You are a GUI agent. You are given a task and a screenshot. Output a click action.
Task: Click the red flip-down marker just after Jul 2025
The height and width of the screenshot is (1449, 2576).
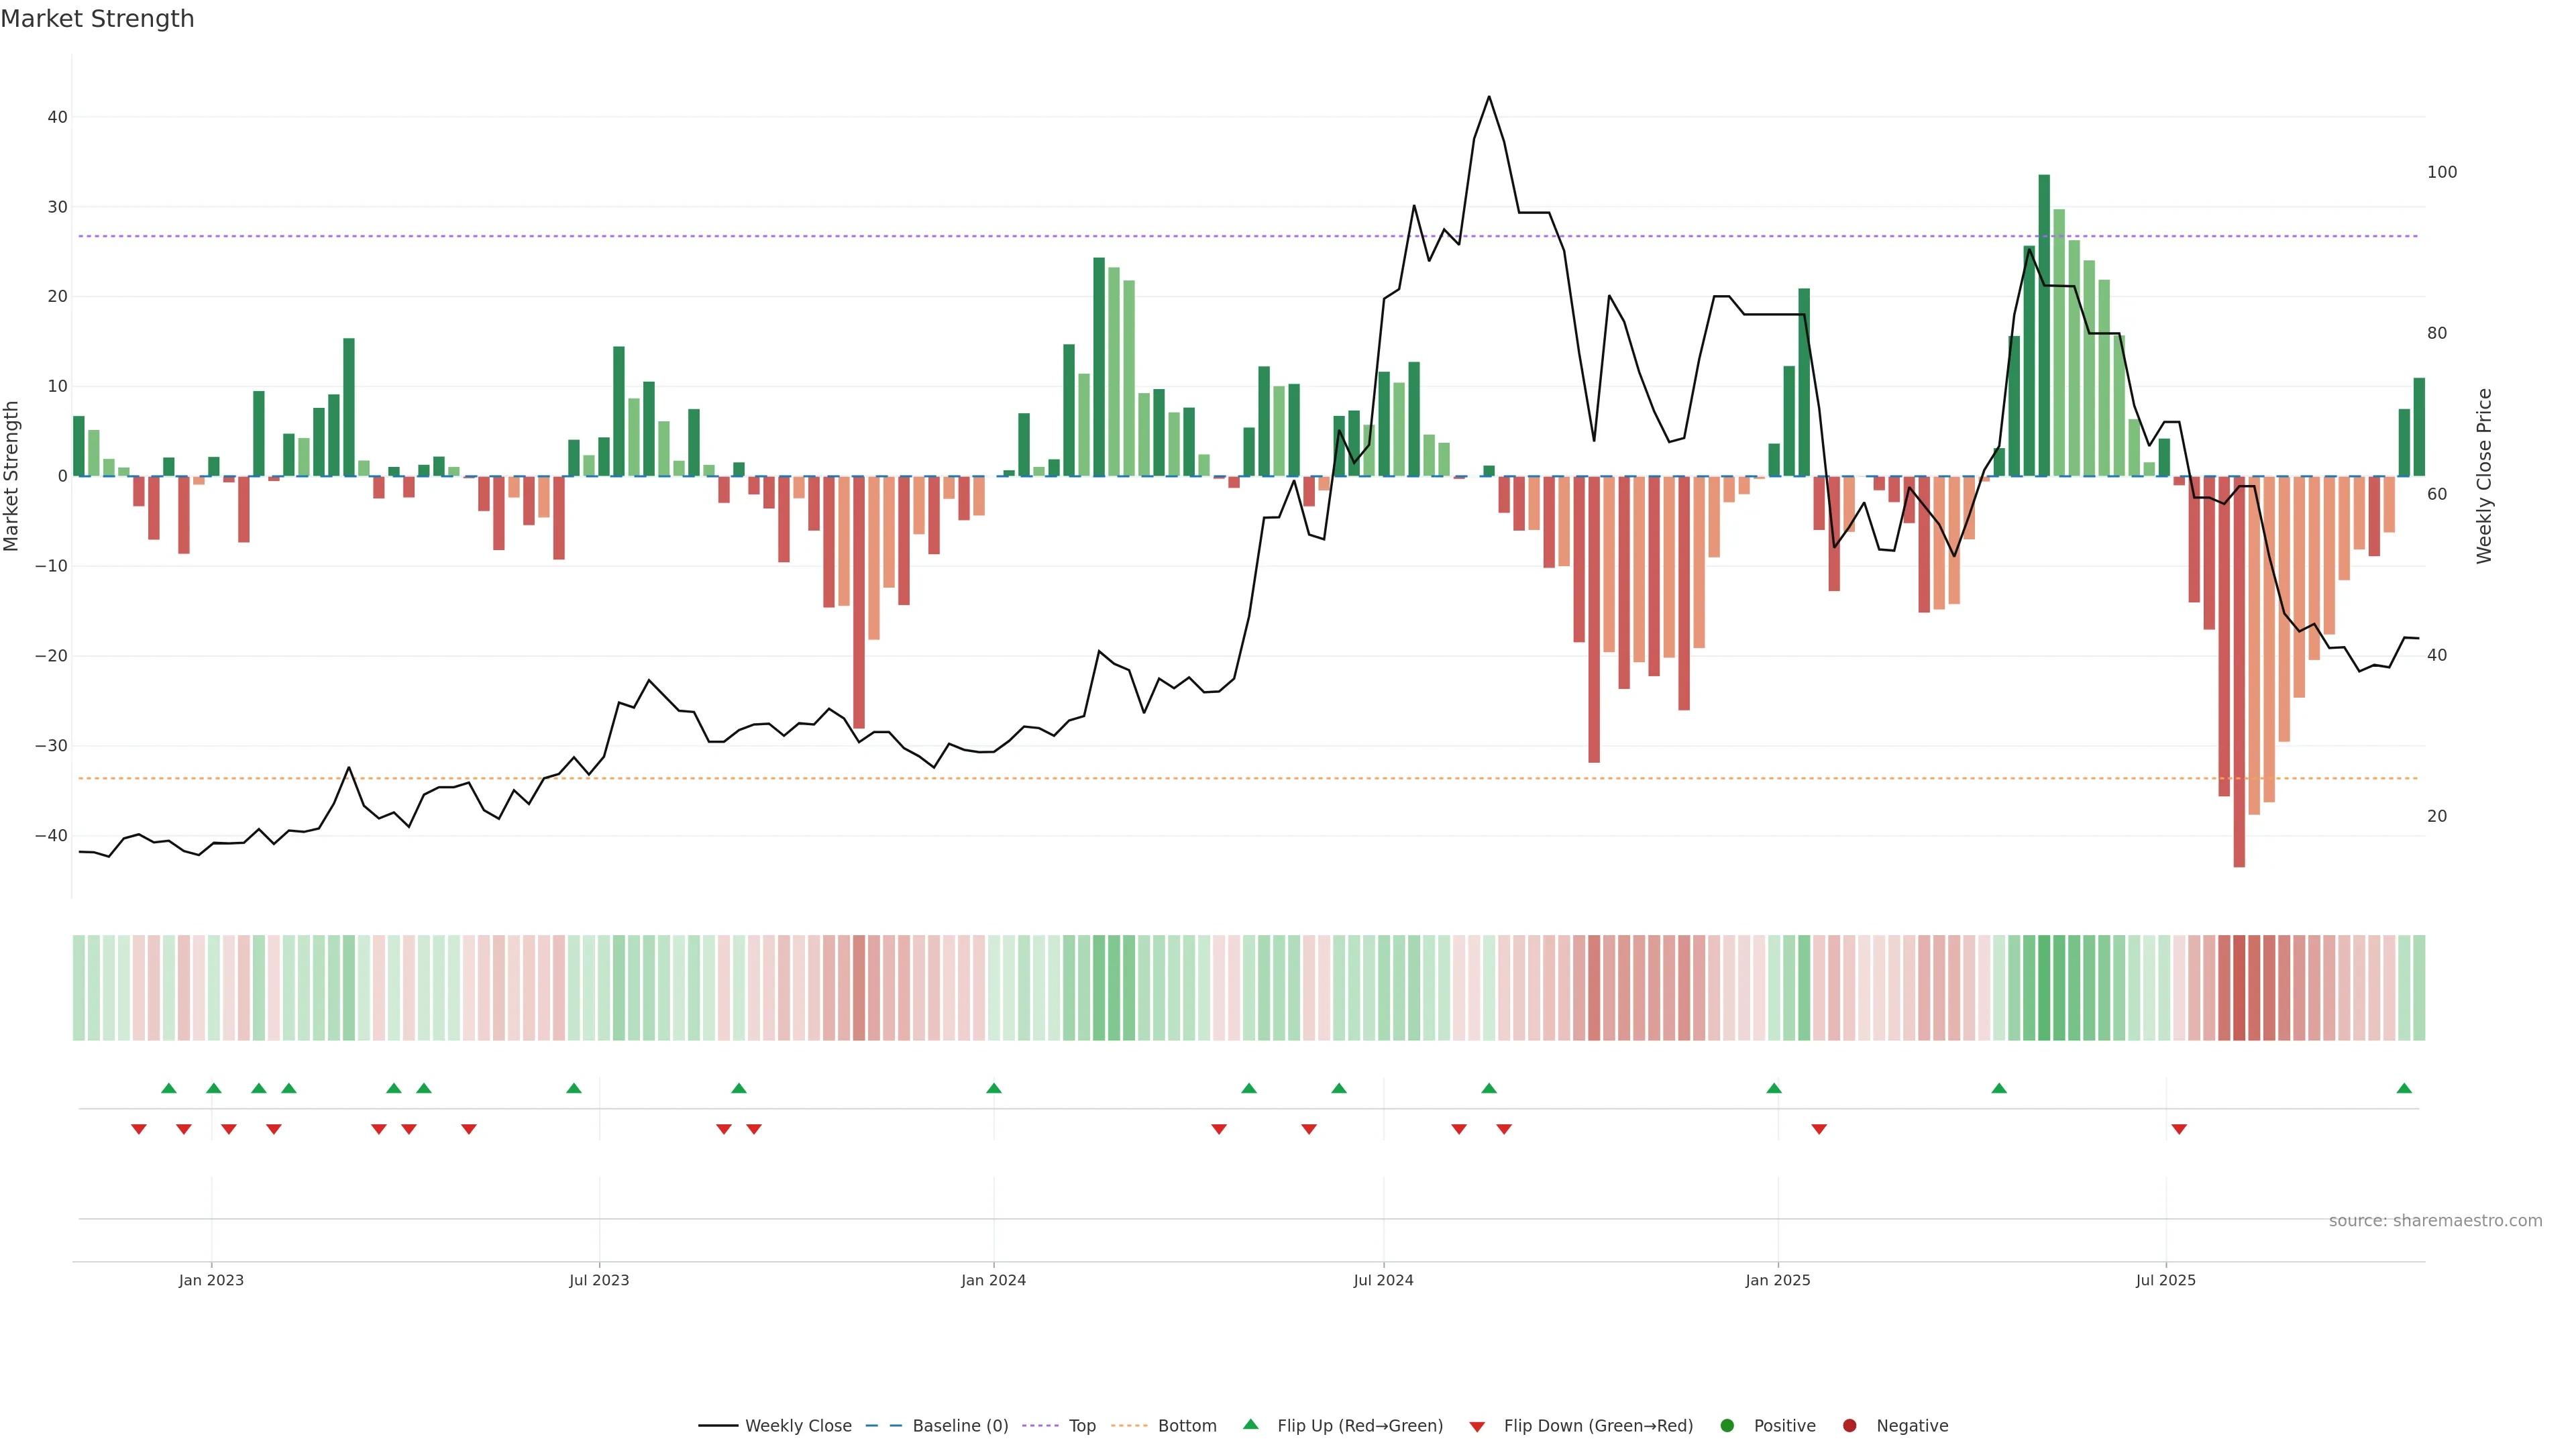[2179, 1129]
